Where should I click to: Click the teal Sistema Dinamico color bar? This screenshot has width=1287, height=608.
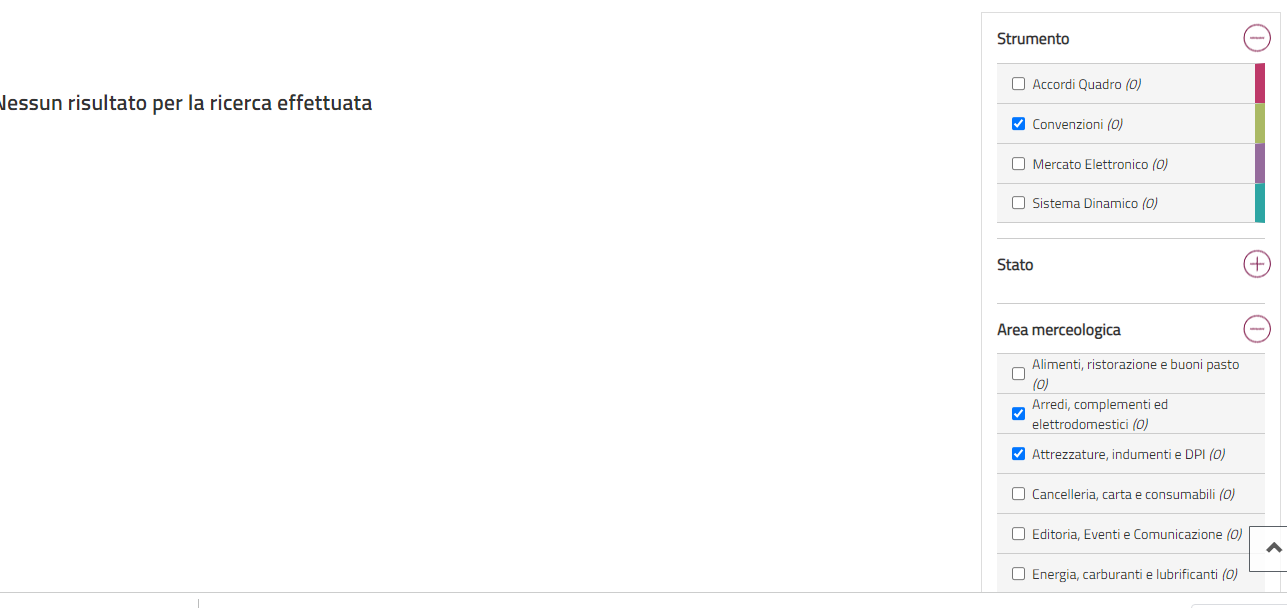1260,203
